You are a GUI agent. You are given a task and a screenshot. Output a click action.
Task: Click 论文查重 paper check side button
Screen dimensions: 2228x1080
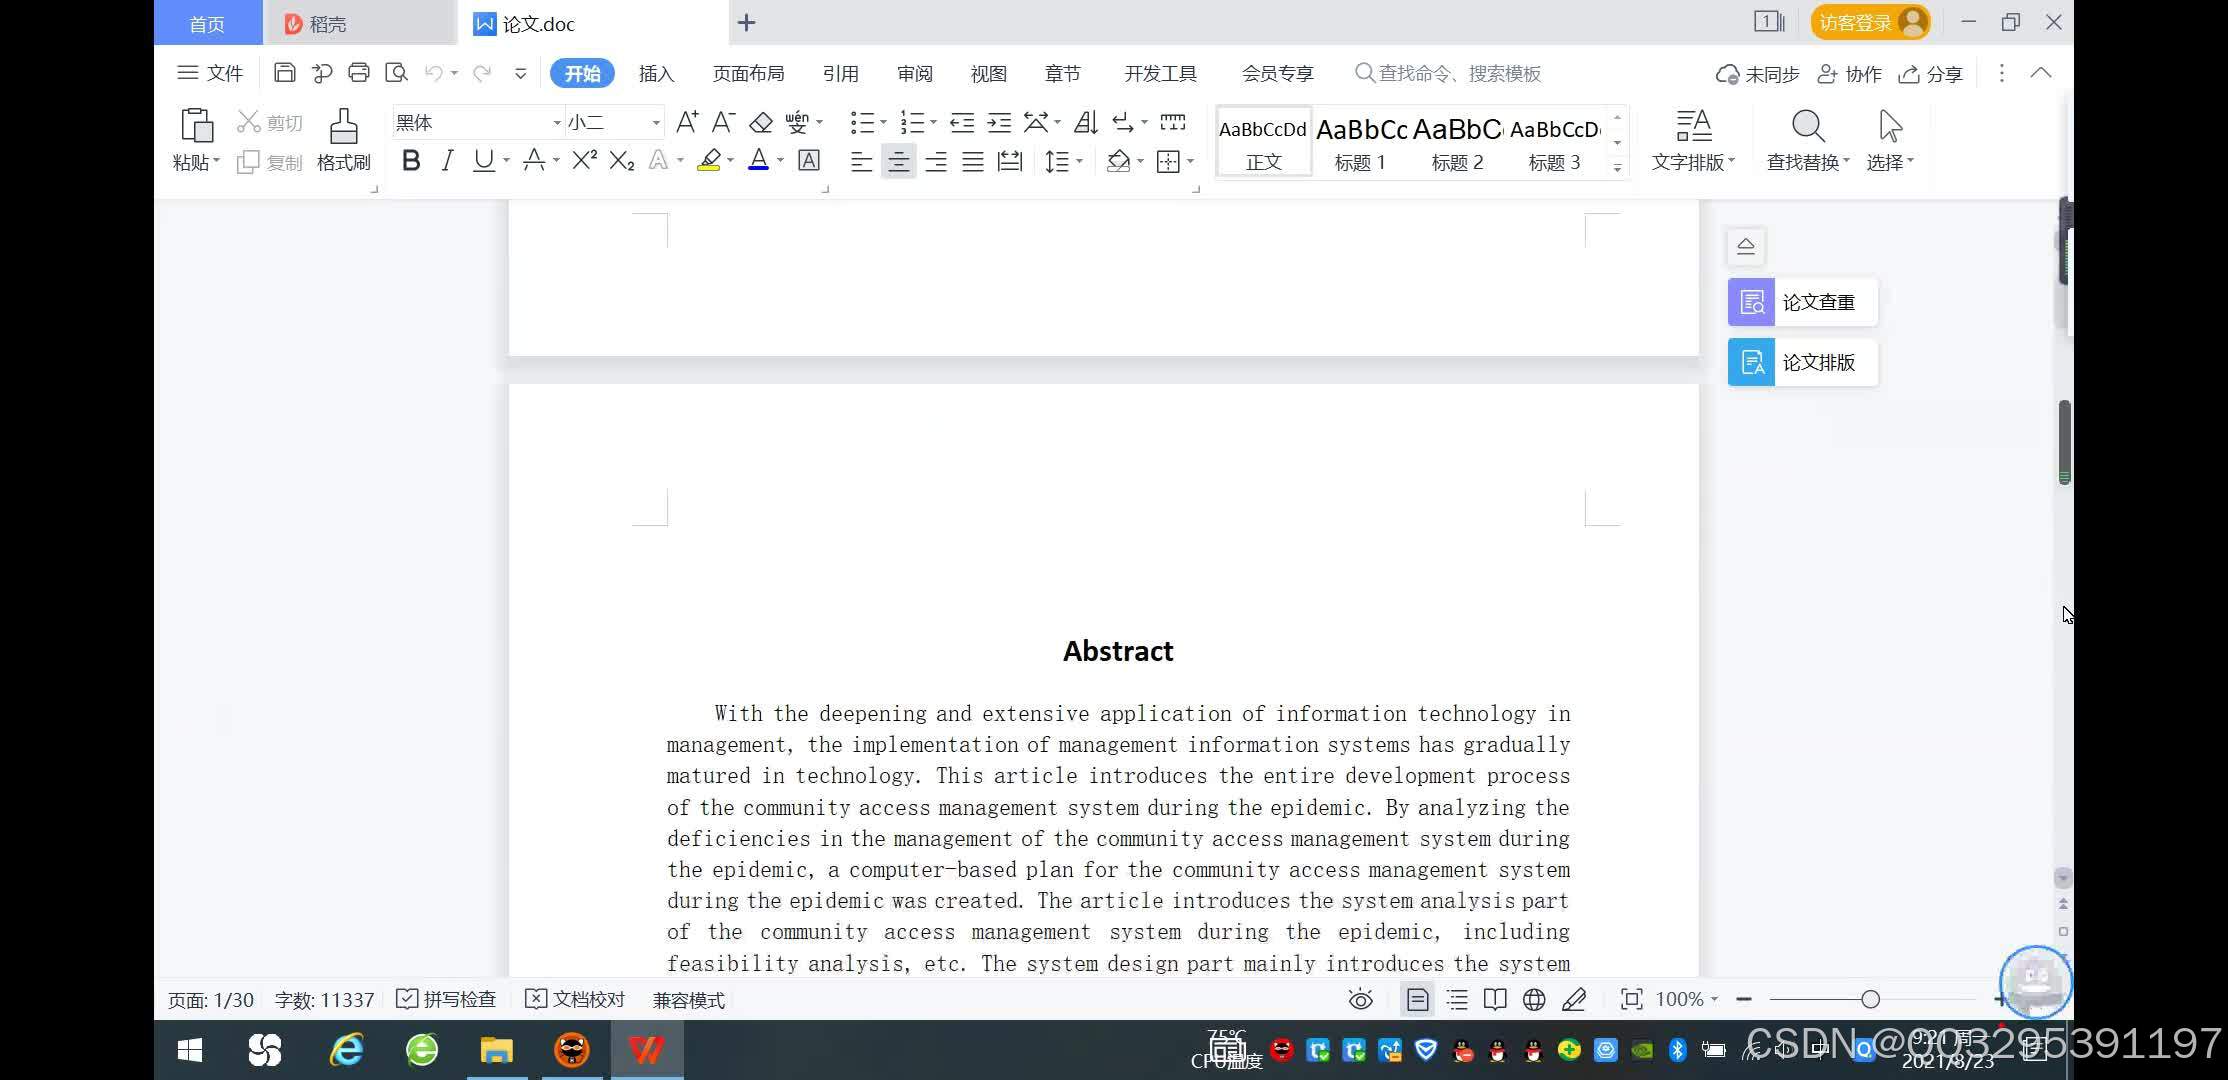pyautogui.click(x=1803, y=302)
